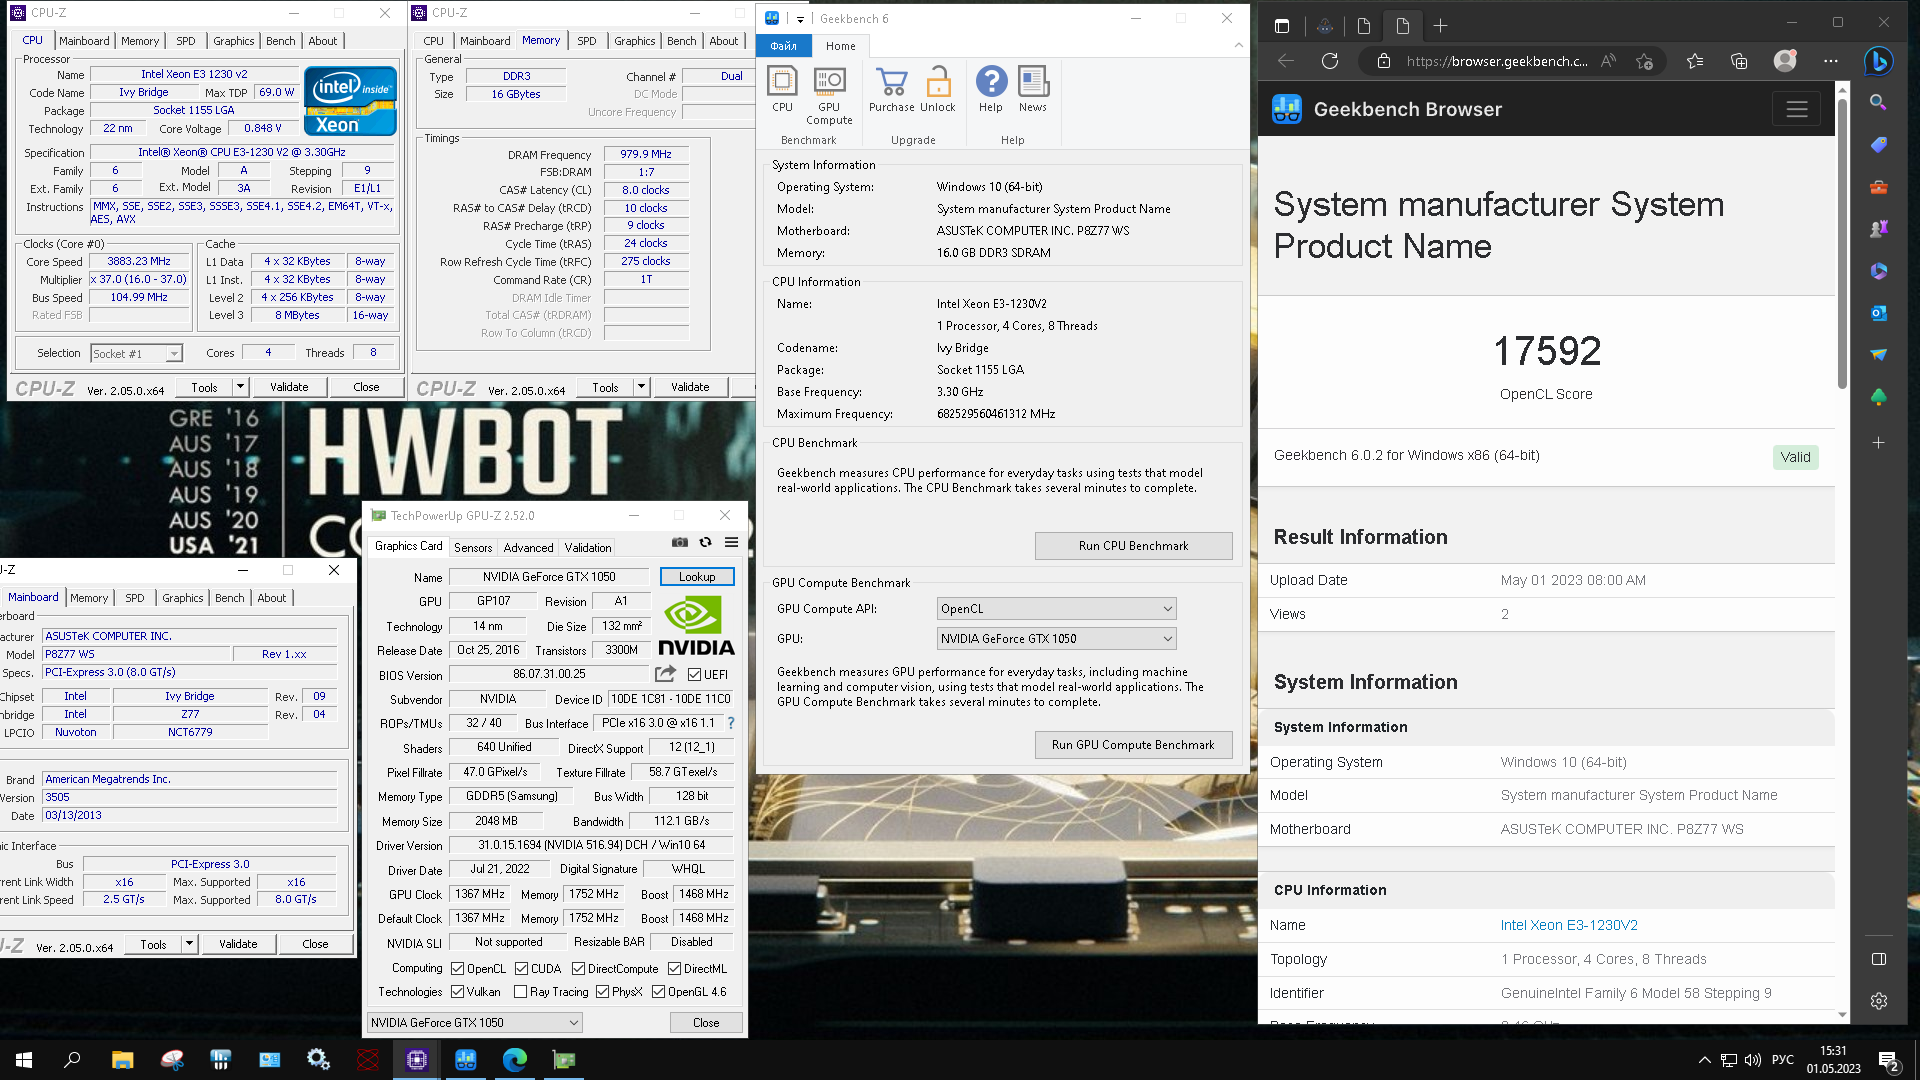1920x1080 pixels.
Task: Click Edge sidebar add plus icon
Action: (x=1879, y=442)
